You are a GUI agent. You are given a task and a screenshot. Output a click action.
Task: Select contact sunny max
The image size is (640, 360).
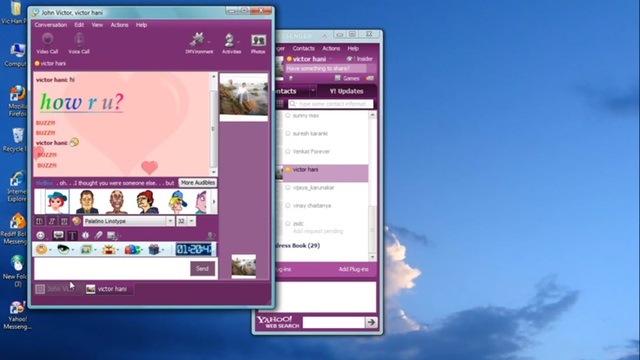tap(305, 116)
